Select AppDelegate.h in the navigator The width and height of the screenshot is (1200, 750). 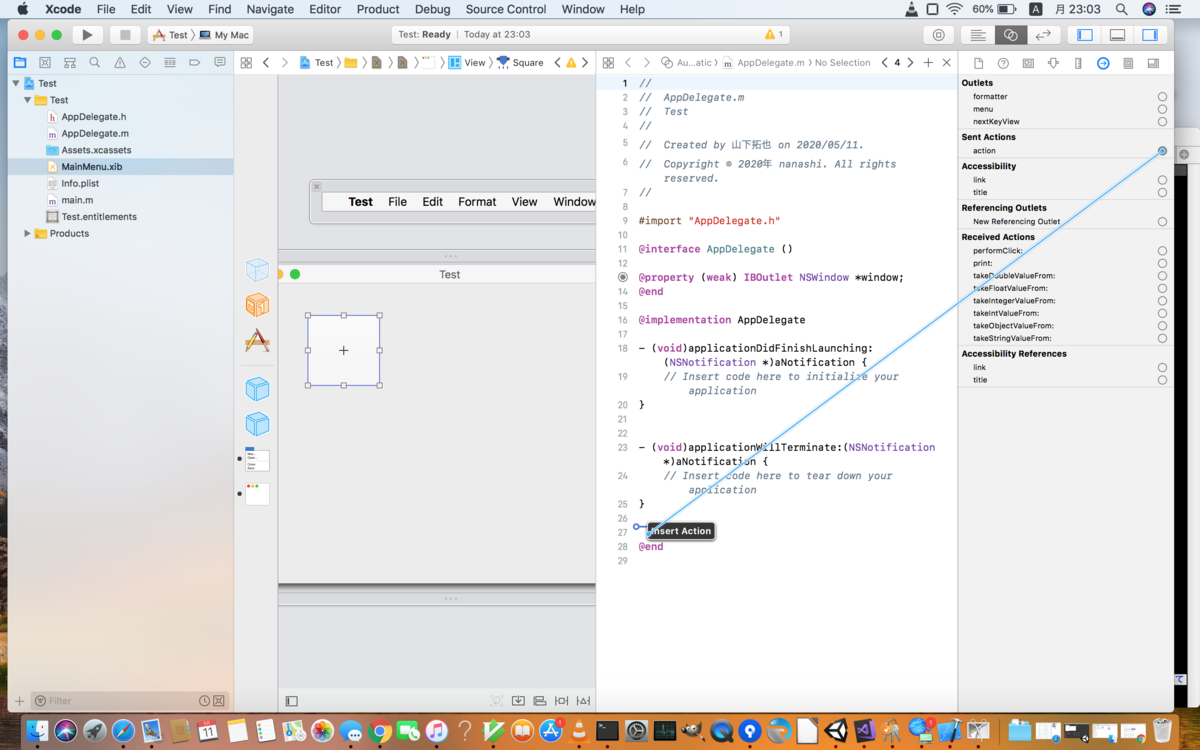click(x=94, y=117)
